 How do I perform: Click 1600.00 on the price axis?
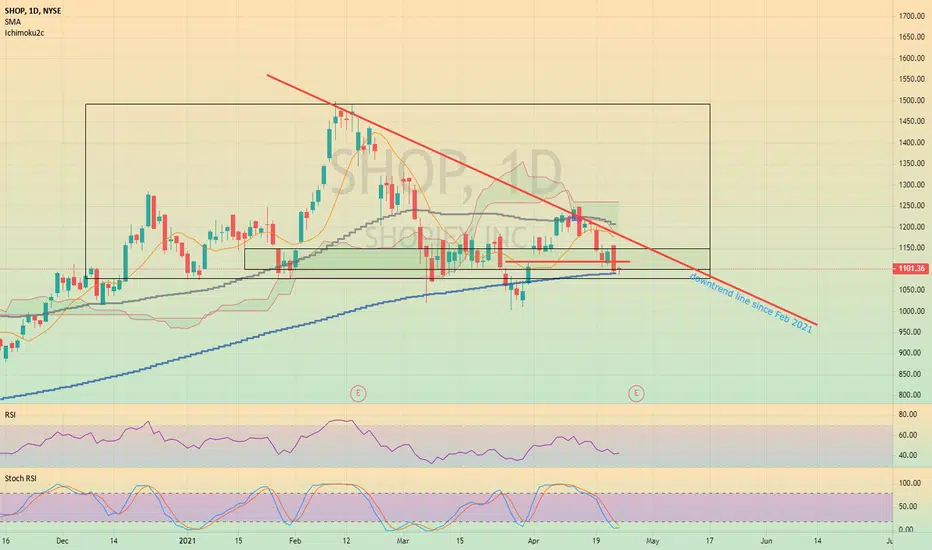coord(911,58)
